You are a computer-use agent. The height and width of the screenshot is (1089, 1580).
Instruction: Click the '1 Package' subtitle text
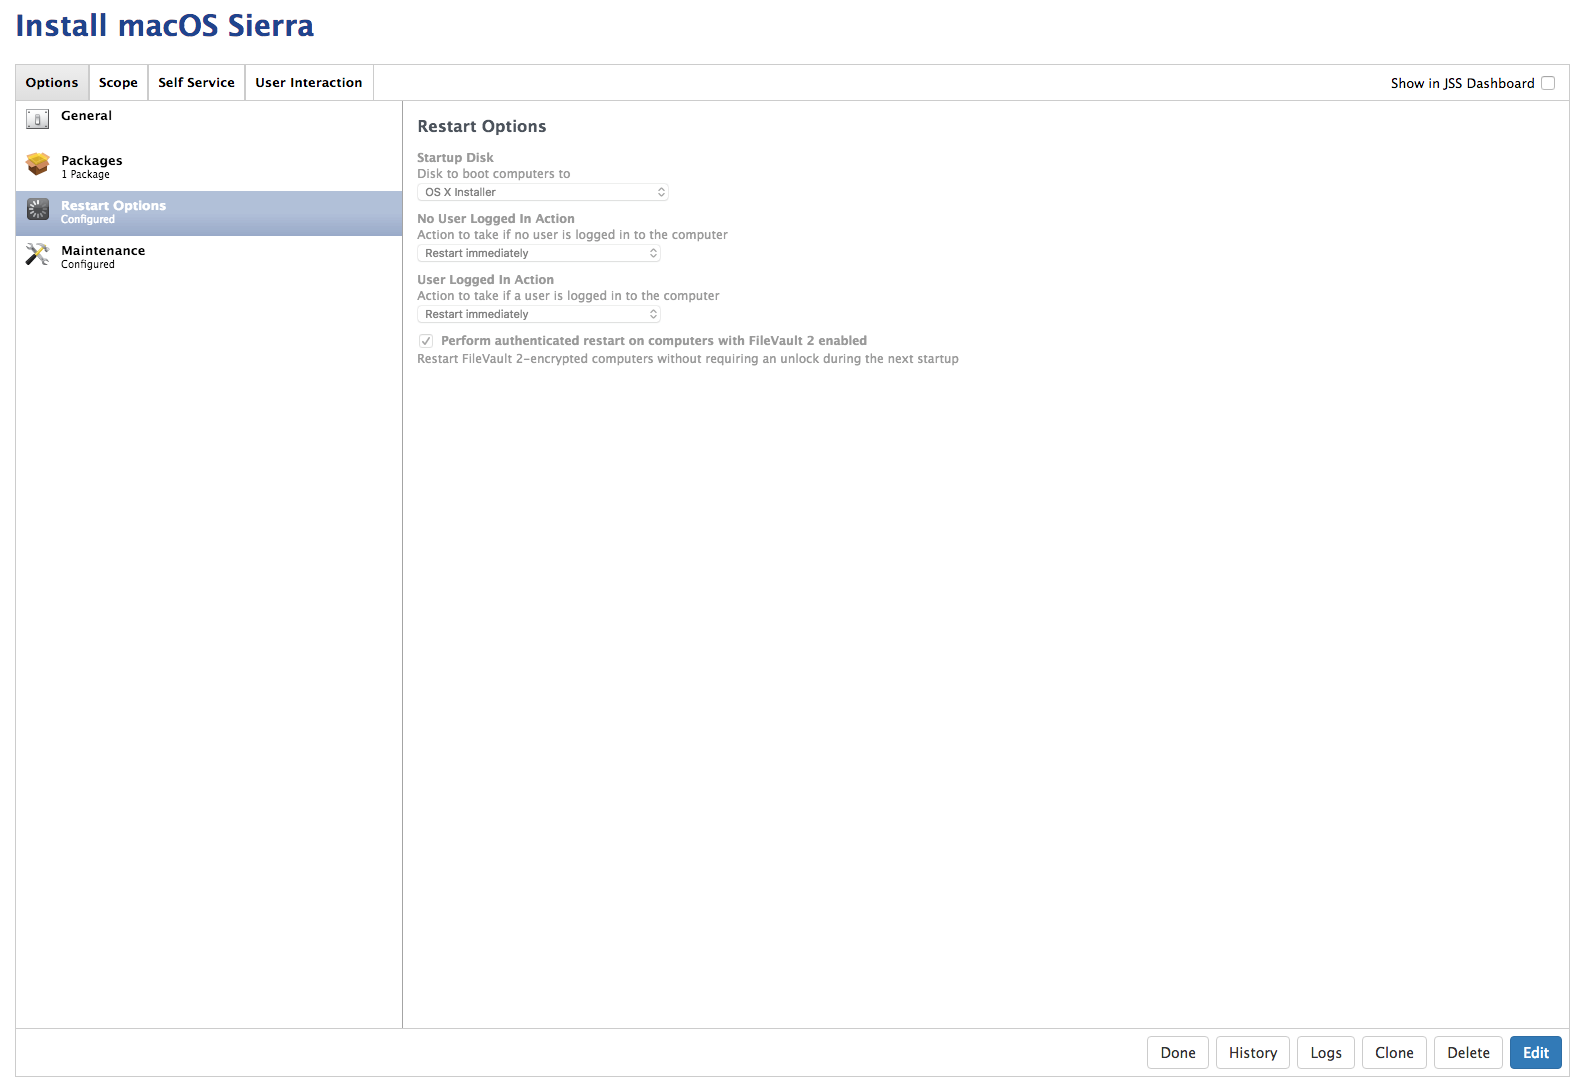coord(85,175)
